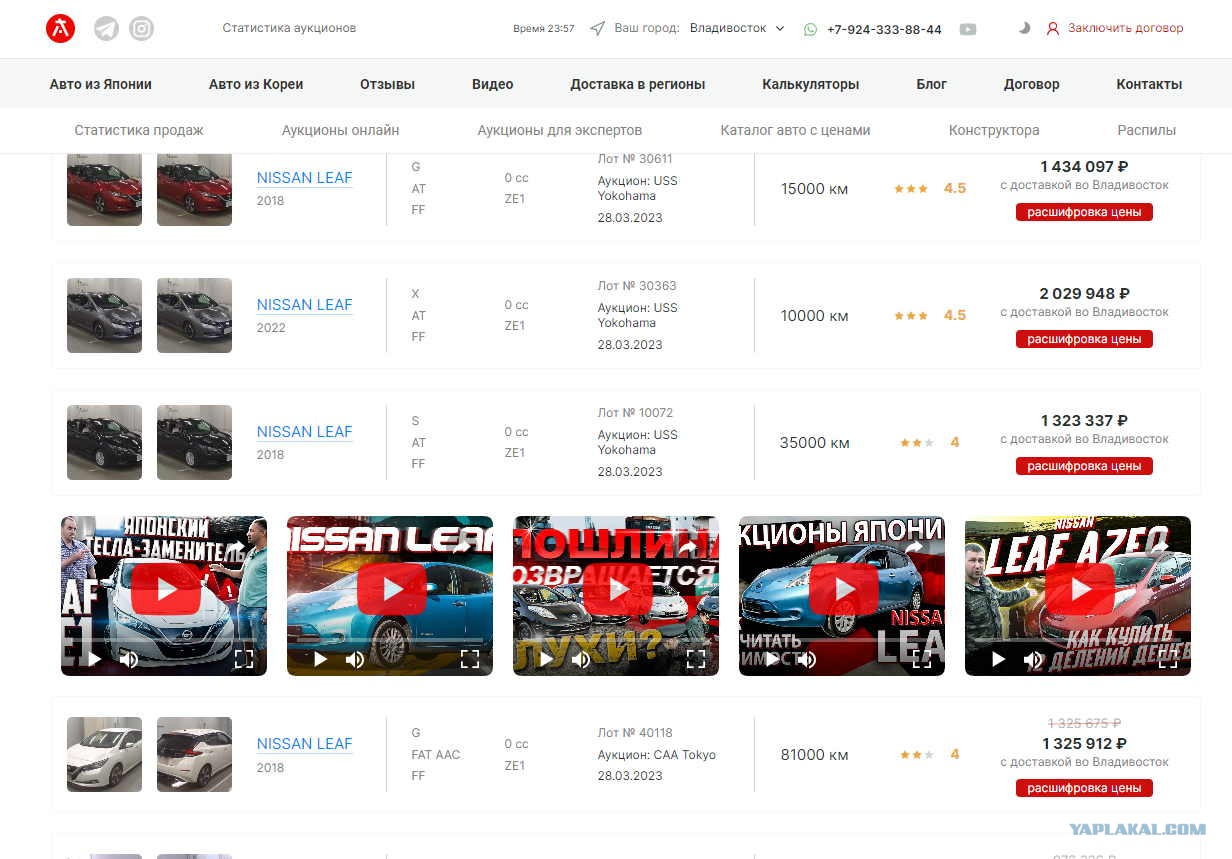1232x859 pixels.
Task: Call phone number +7-924-333-88-44
Action: coord(884,29)
